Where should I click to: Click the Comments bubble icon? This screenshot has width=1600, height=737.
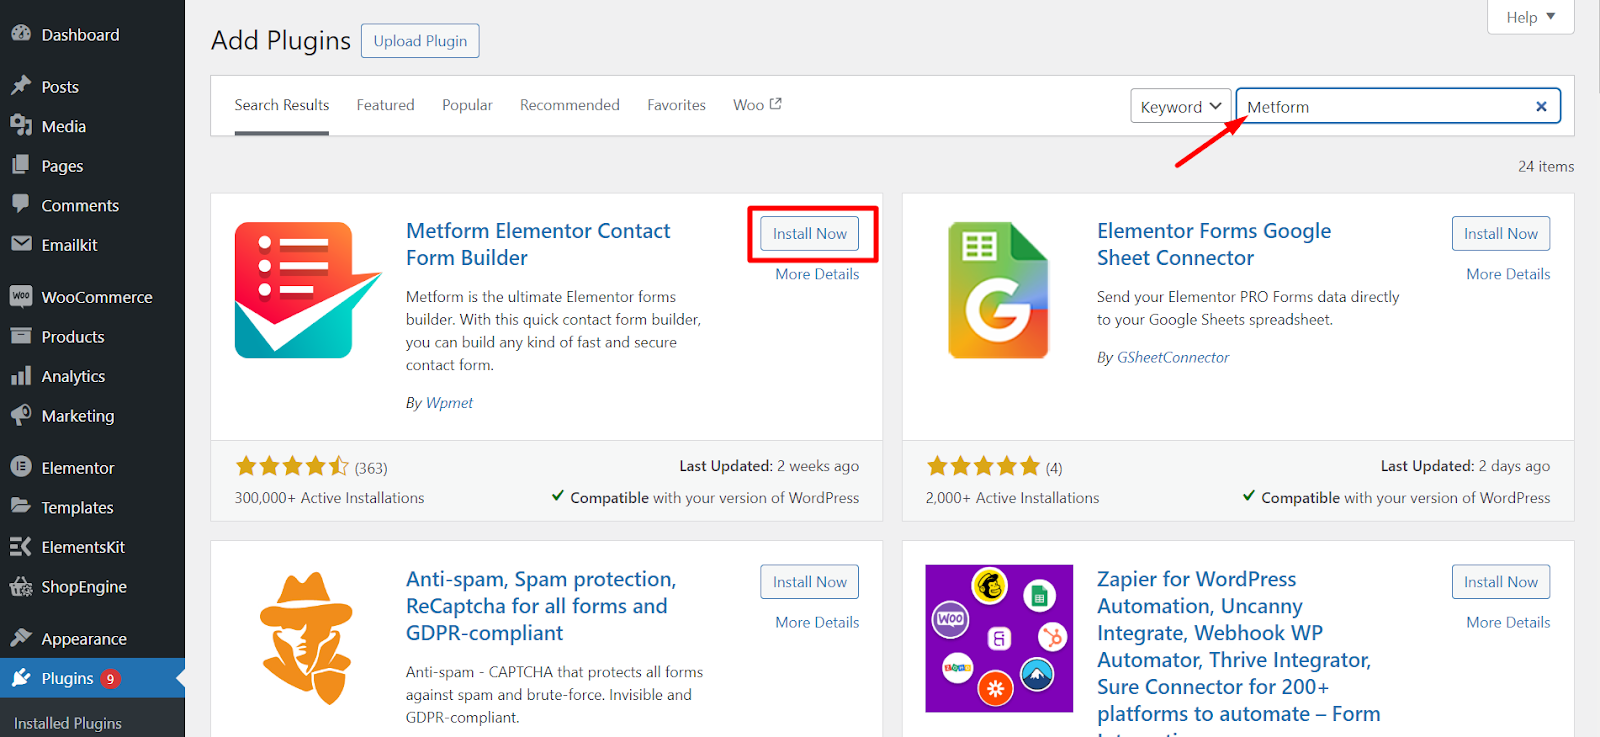tap(21, 204)
